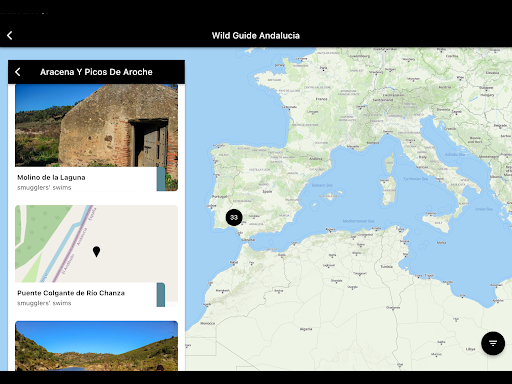This screenshot has height=384, width=512.
Task: Click smugglers' swims under Puente Colgante
Action: click(44, 303)
